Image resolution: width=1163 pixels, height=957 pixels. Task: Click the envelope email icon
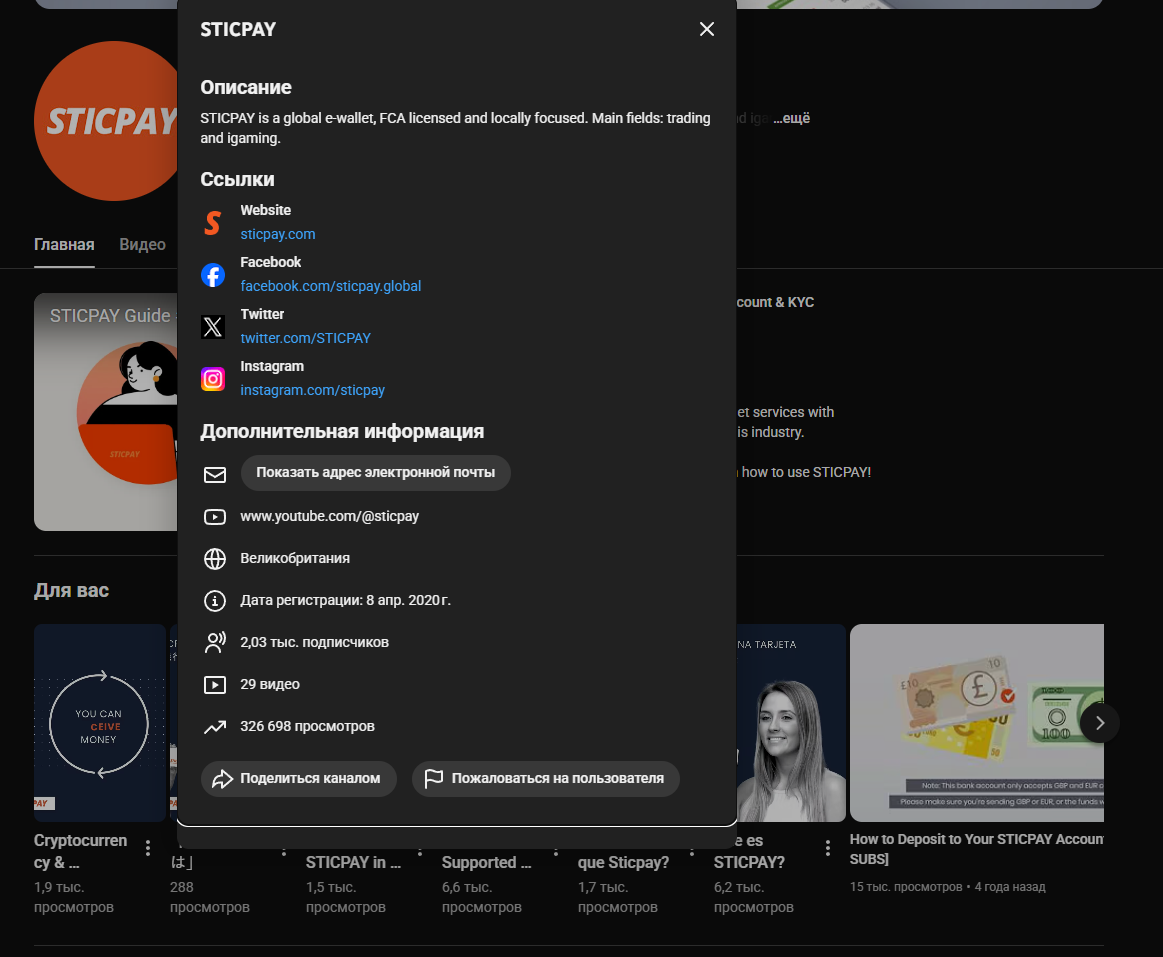point(215,475)
